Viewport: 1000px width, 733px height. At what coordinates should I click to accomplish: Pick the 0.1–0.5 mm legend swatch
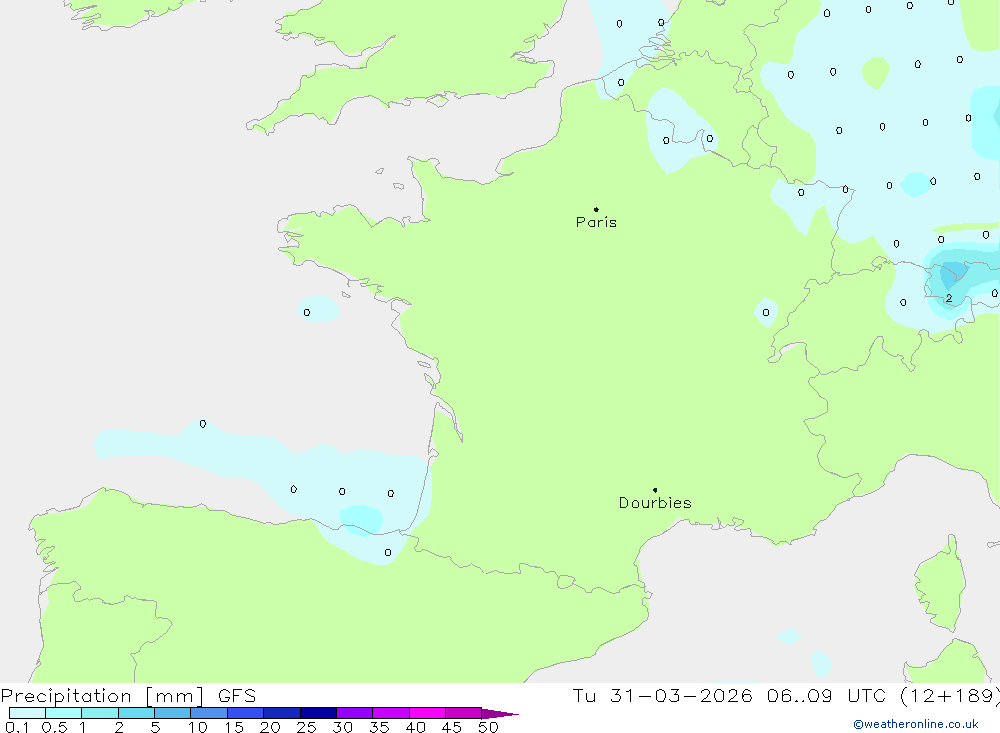pyautogui.click(x=27, y=713)
